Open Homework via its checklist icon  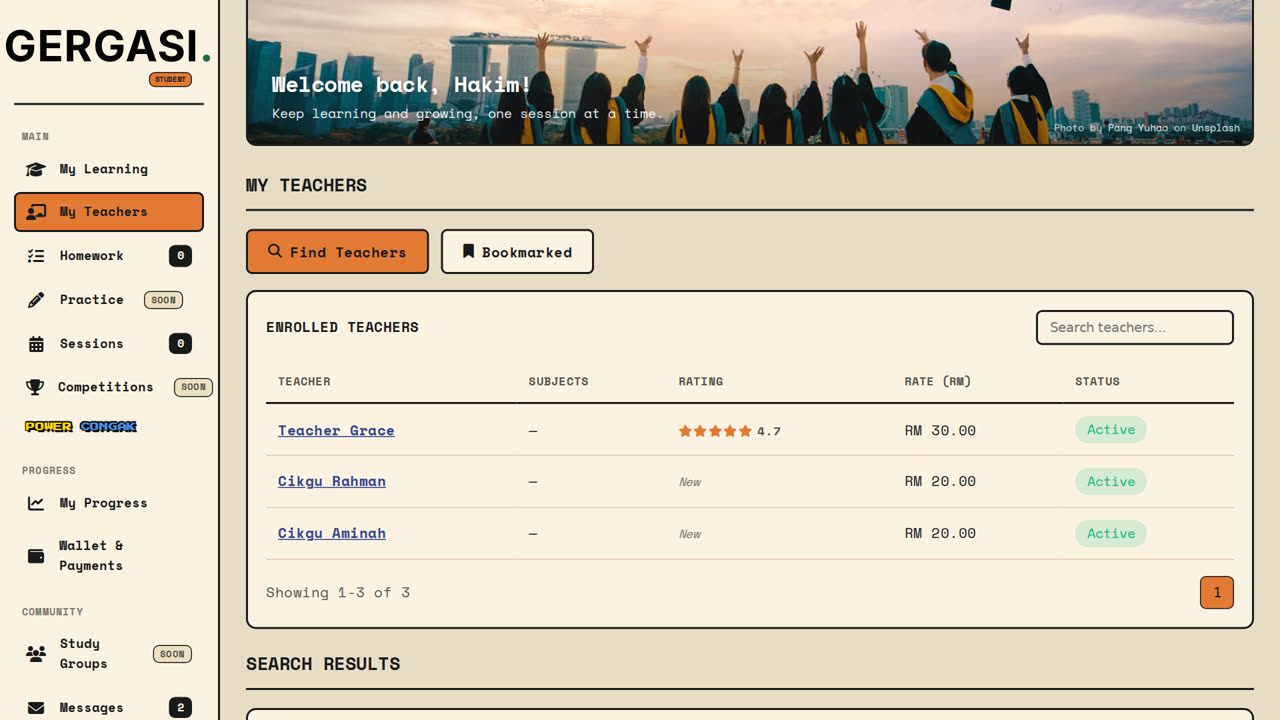36,256
